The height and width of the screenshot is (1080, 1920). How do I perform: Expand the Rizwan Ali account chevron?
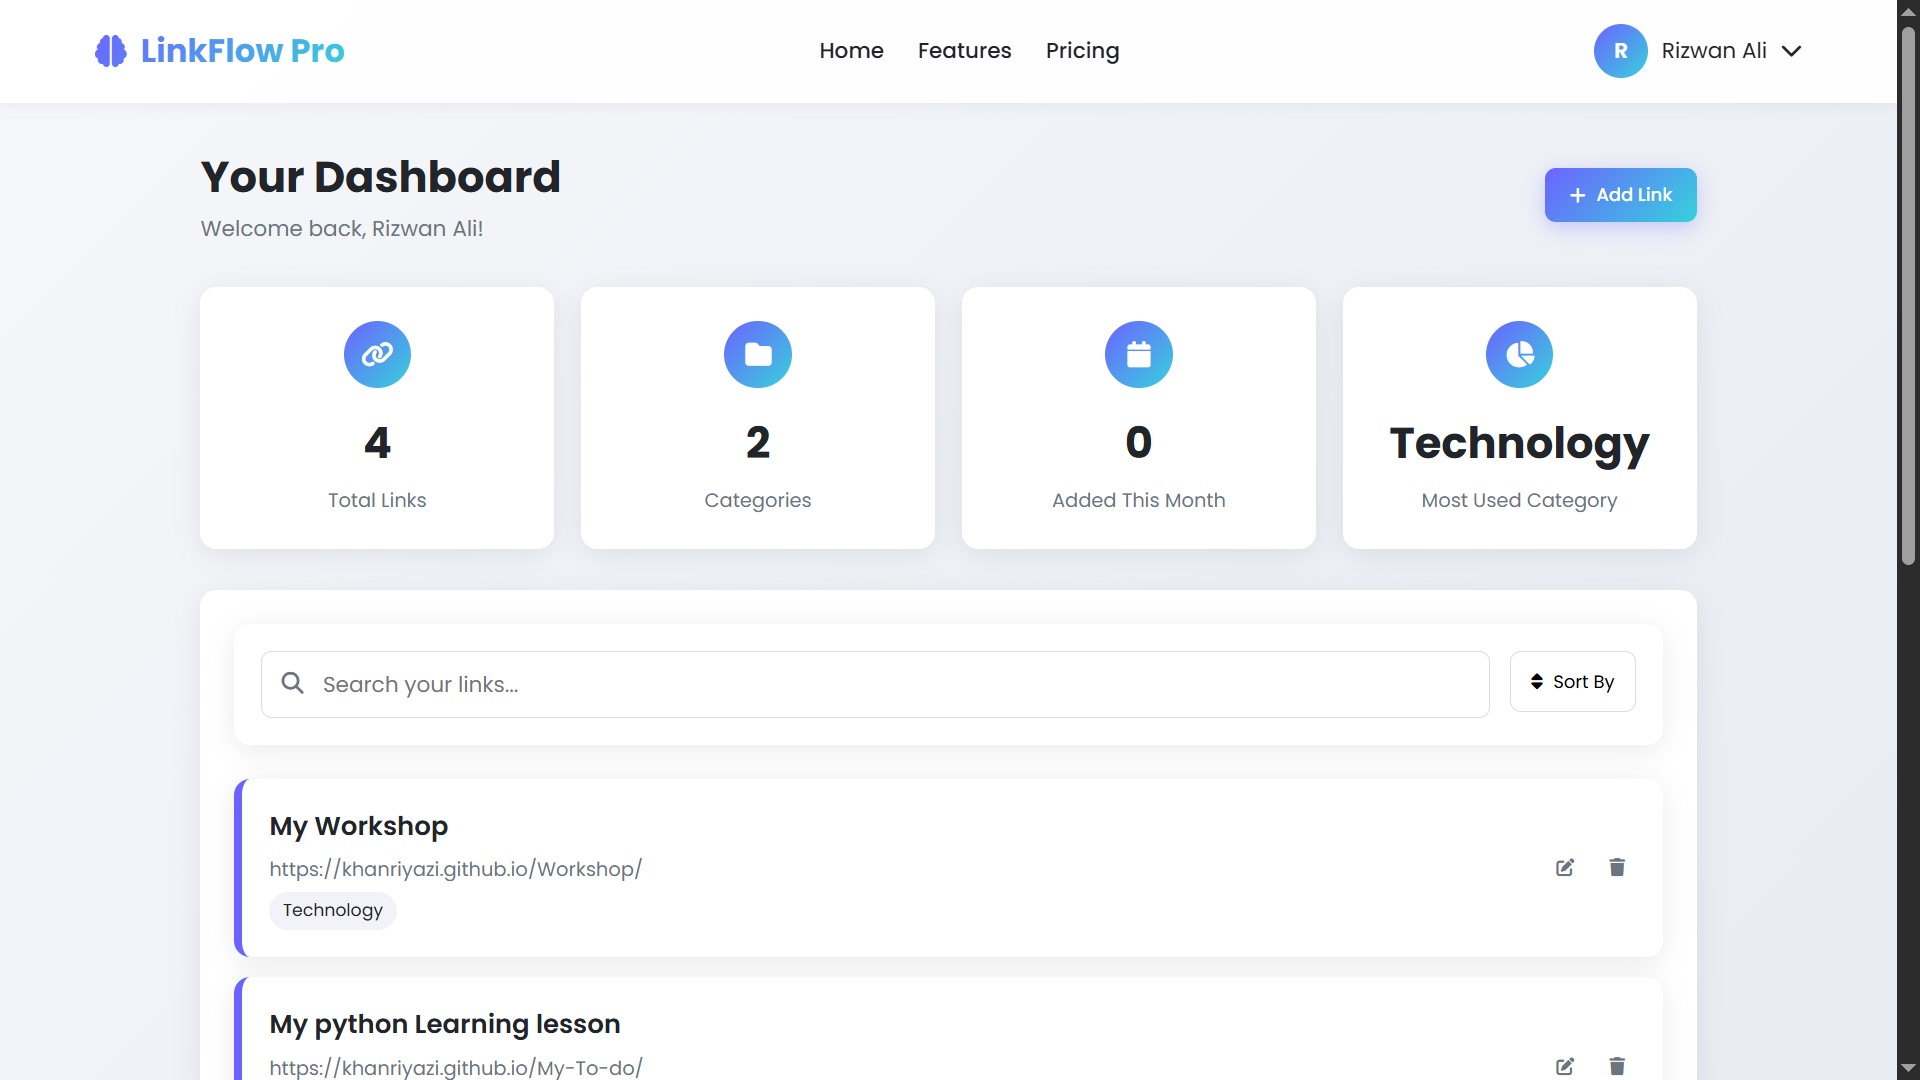tap(1791, 51)
